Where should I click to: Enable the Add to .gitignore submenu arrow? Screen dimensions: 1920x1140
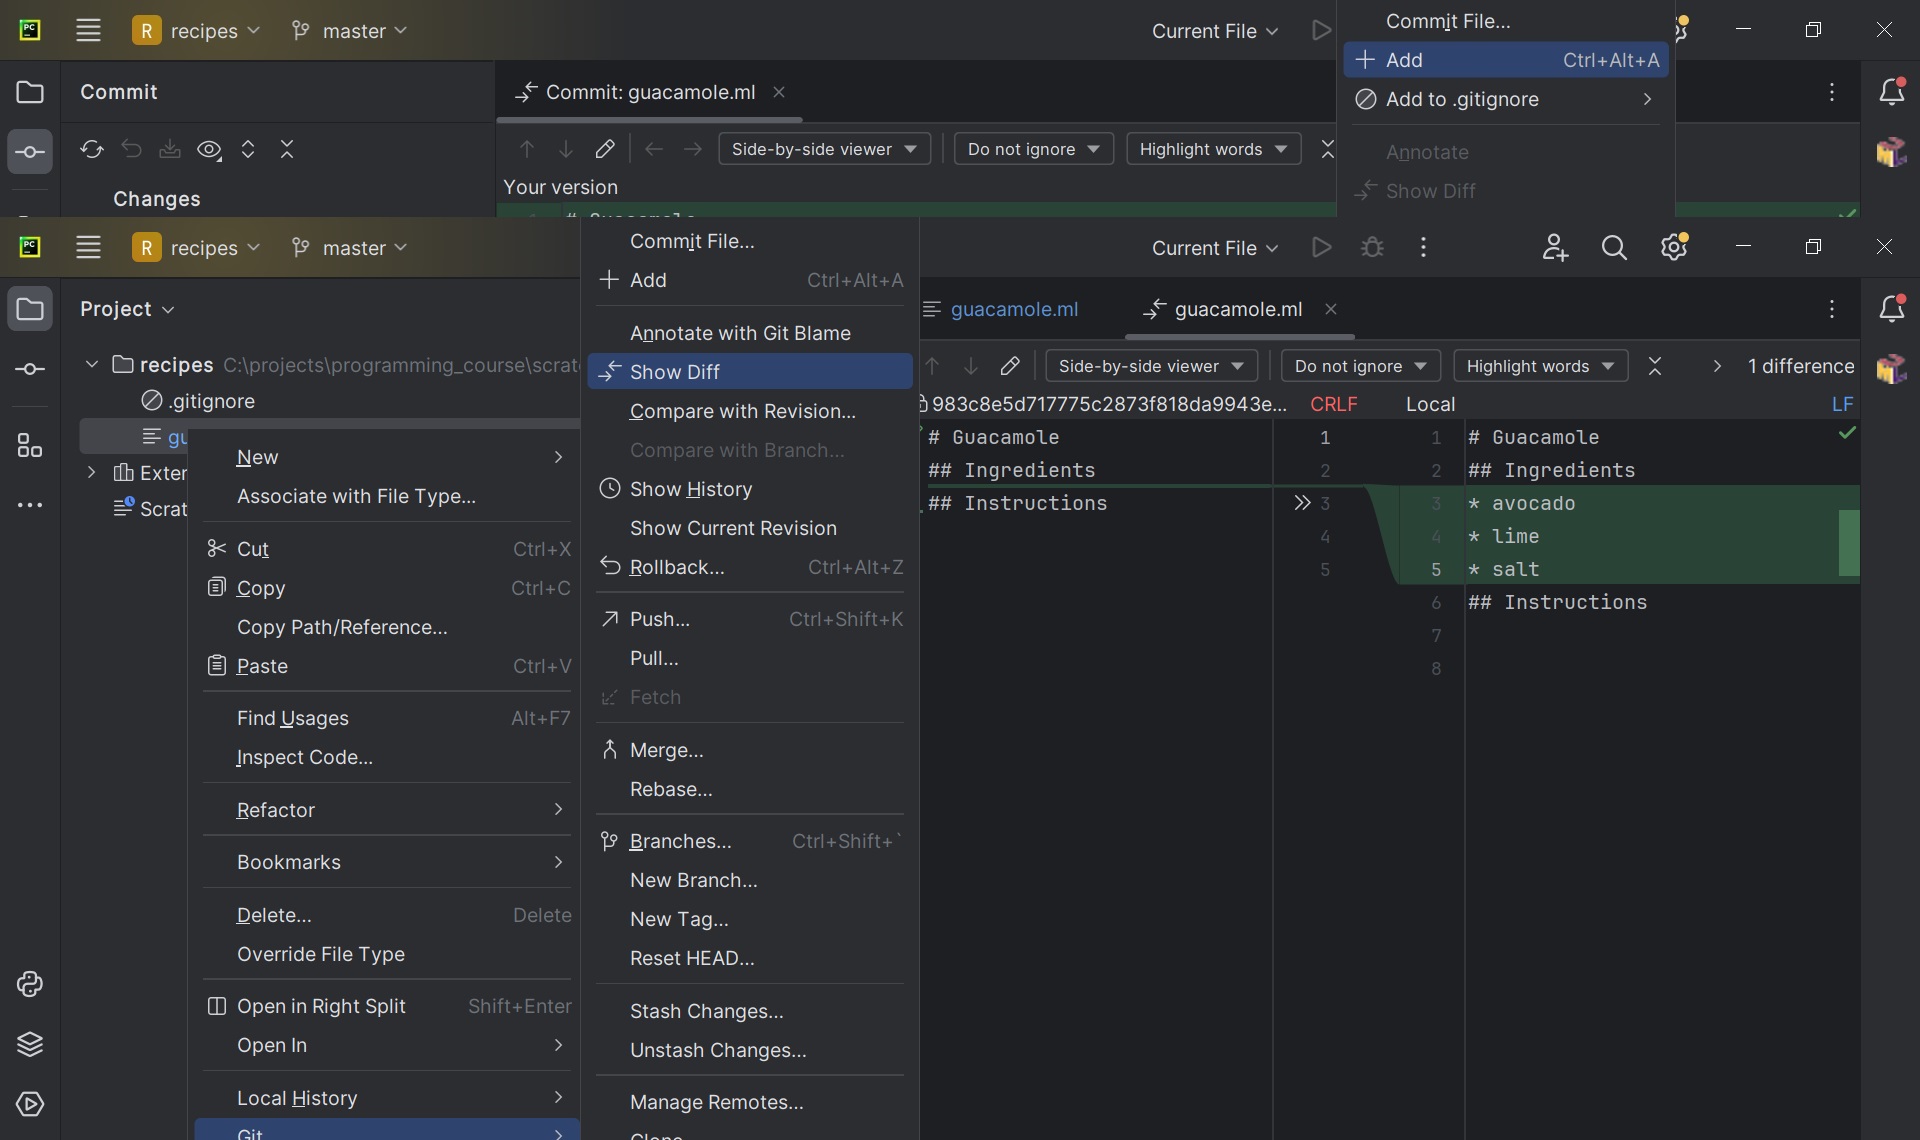pyautogui.click(x=1646, y=98)
